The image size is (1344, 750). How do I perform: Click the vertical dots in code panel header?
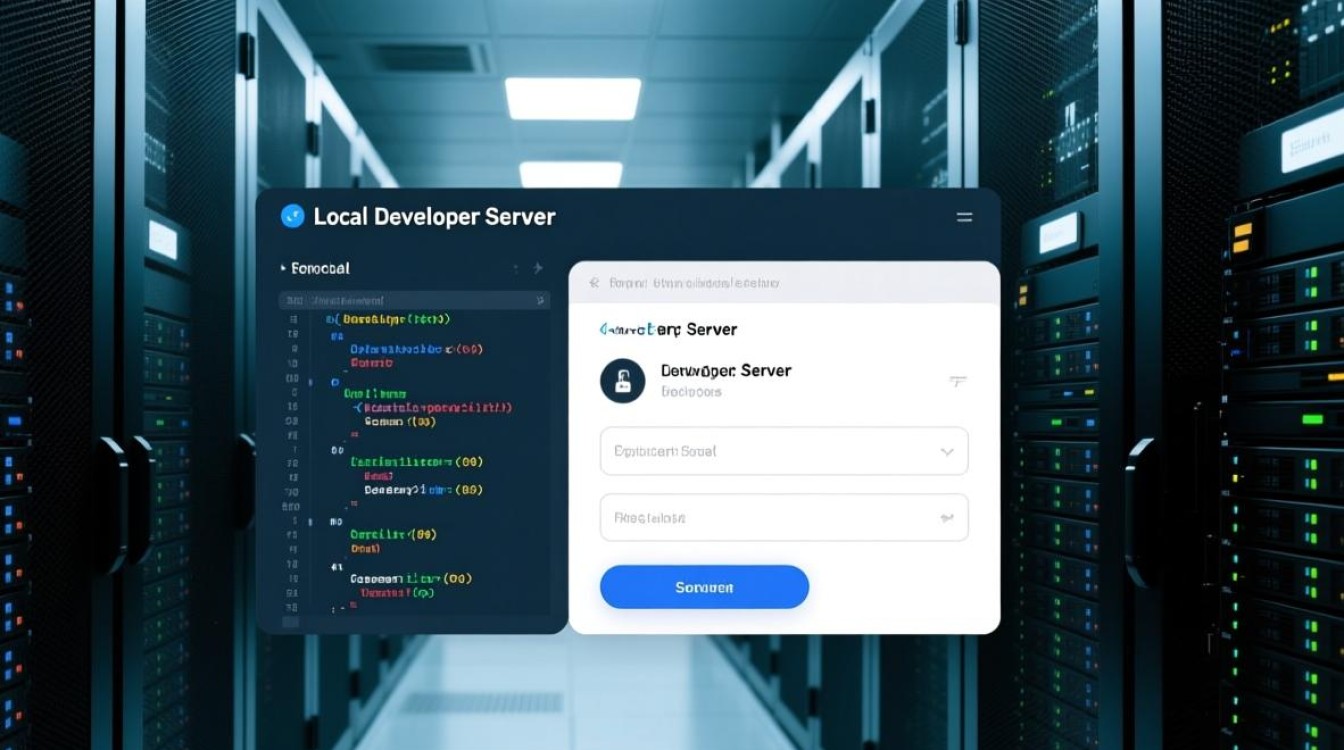[516, 268]
